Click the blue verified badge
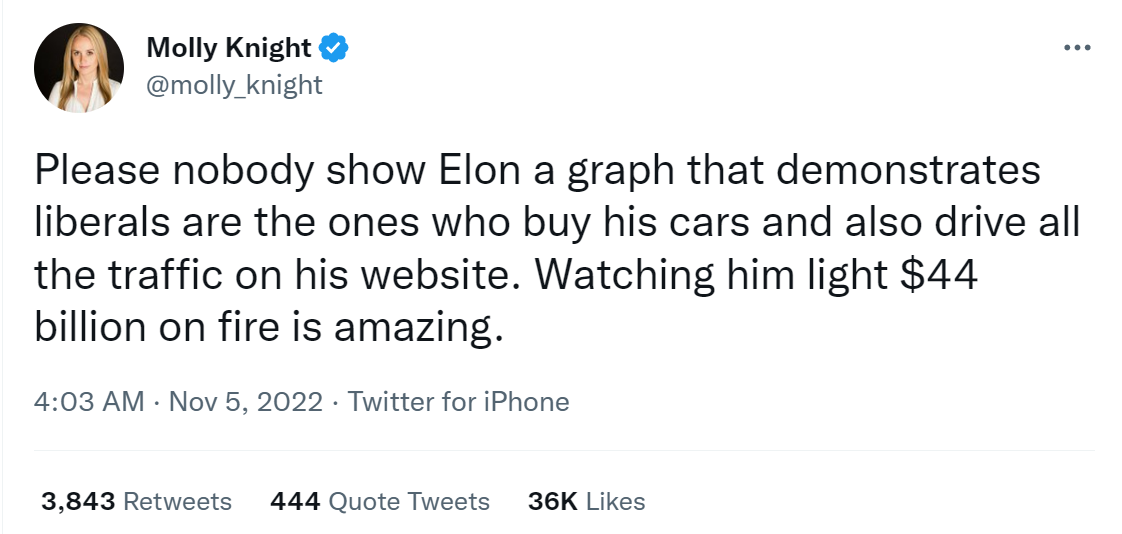 (333, 46)
